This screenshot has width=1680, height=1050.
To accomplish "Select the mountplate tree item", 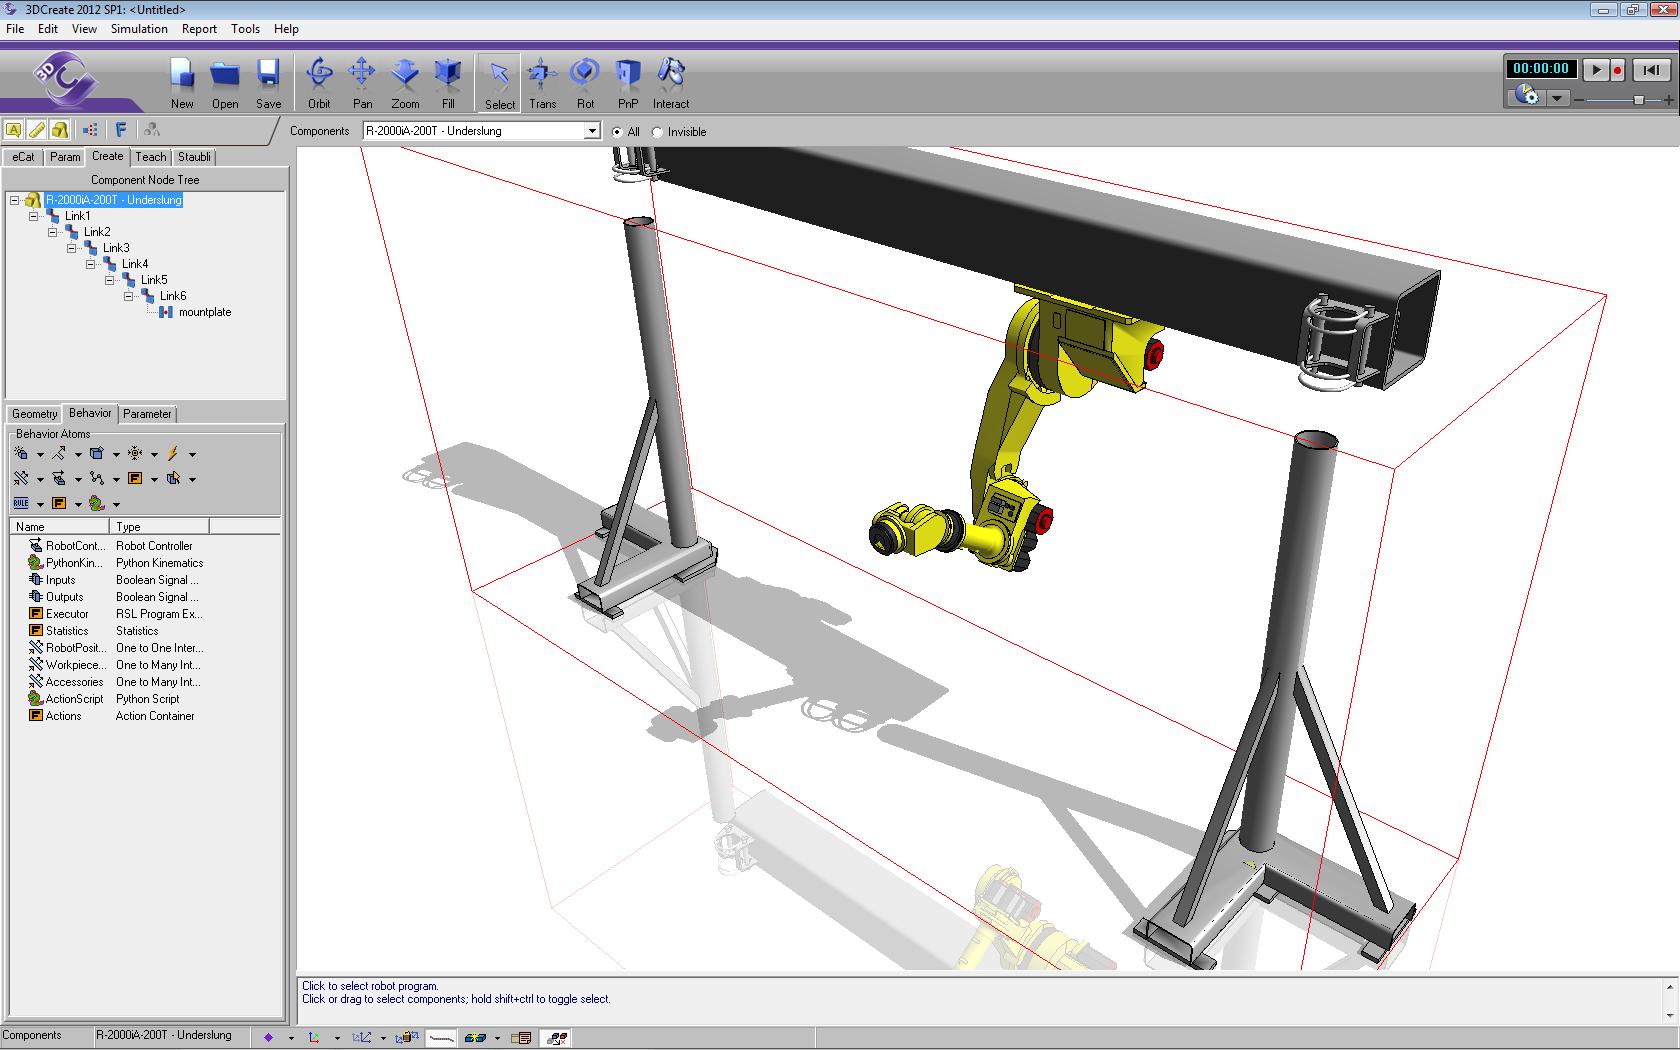I will click(x=205, y=312).
